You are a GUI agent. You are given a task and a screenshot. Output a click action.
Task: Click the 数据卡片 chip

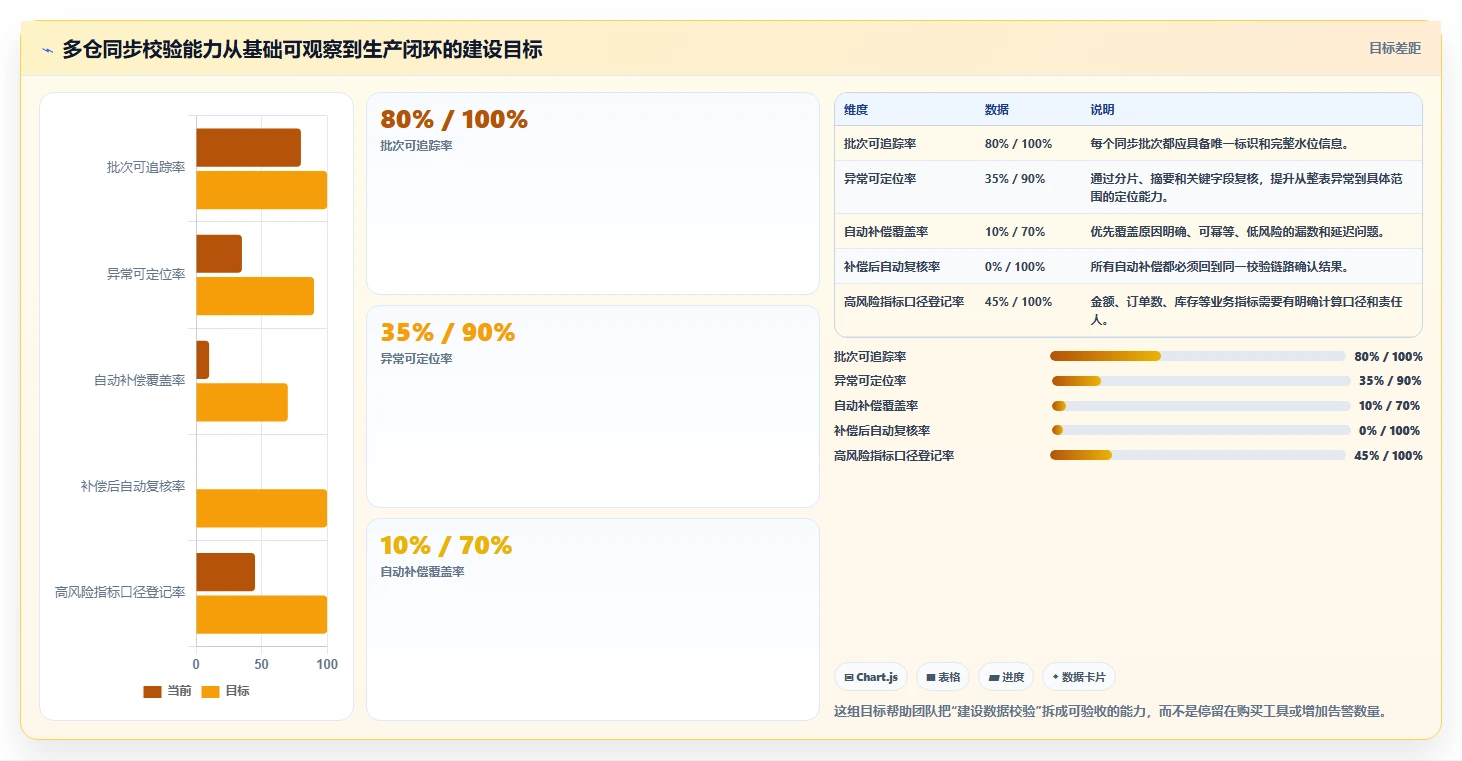coord(1078,677)
